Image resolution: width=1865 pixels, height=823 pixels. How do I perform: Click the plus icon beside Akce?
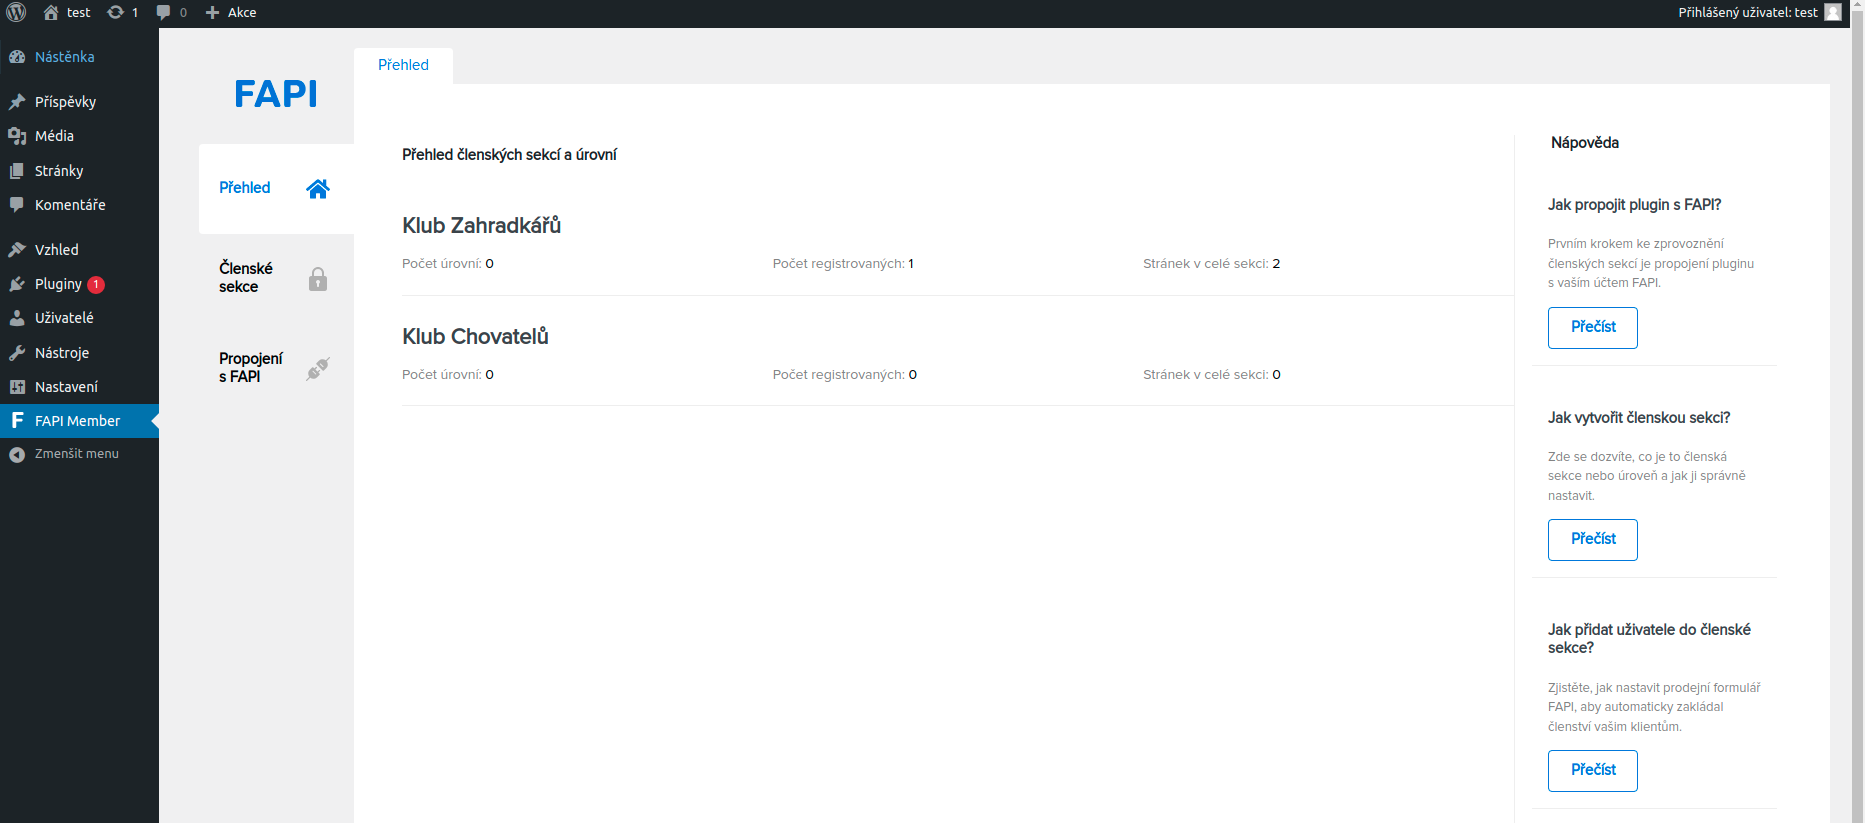212,12
